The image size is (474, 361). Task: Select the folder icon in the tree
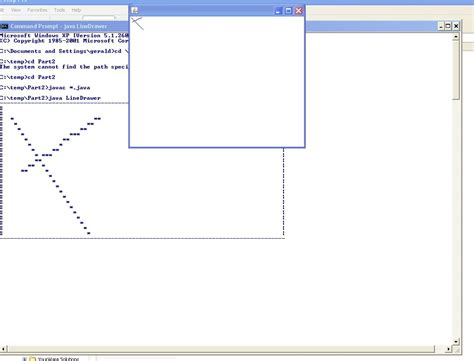click(32, 359)
